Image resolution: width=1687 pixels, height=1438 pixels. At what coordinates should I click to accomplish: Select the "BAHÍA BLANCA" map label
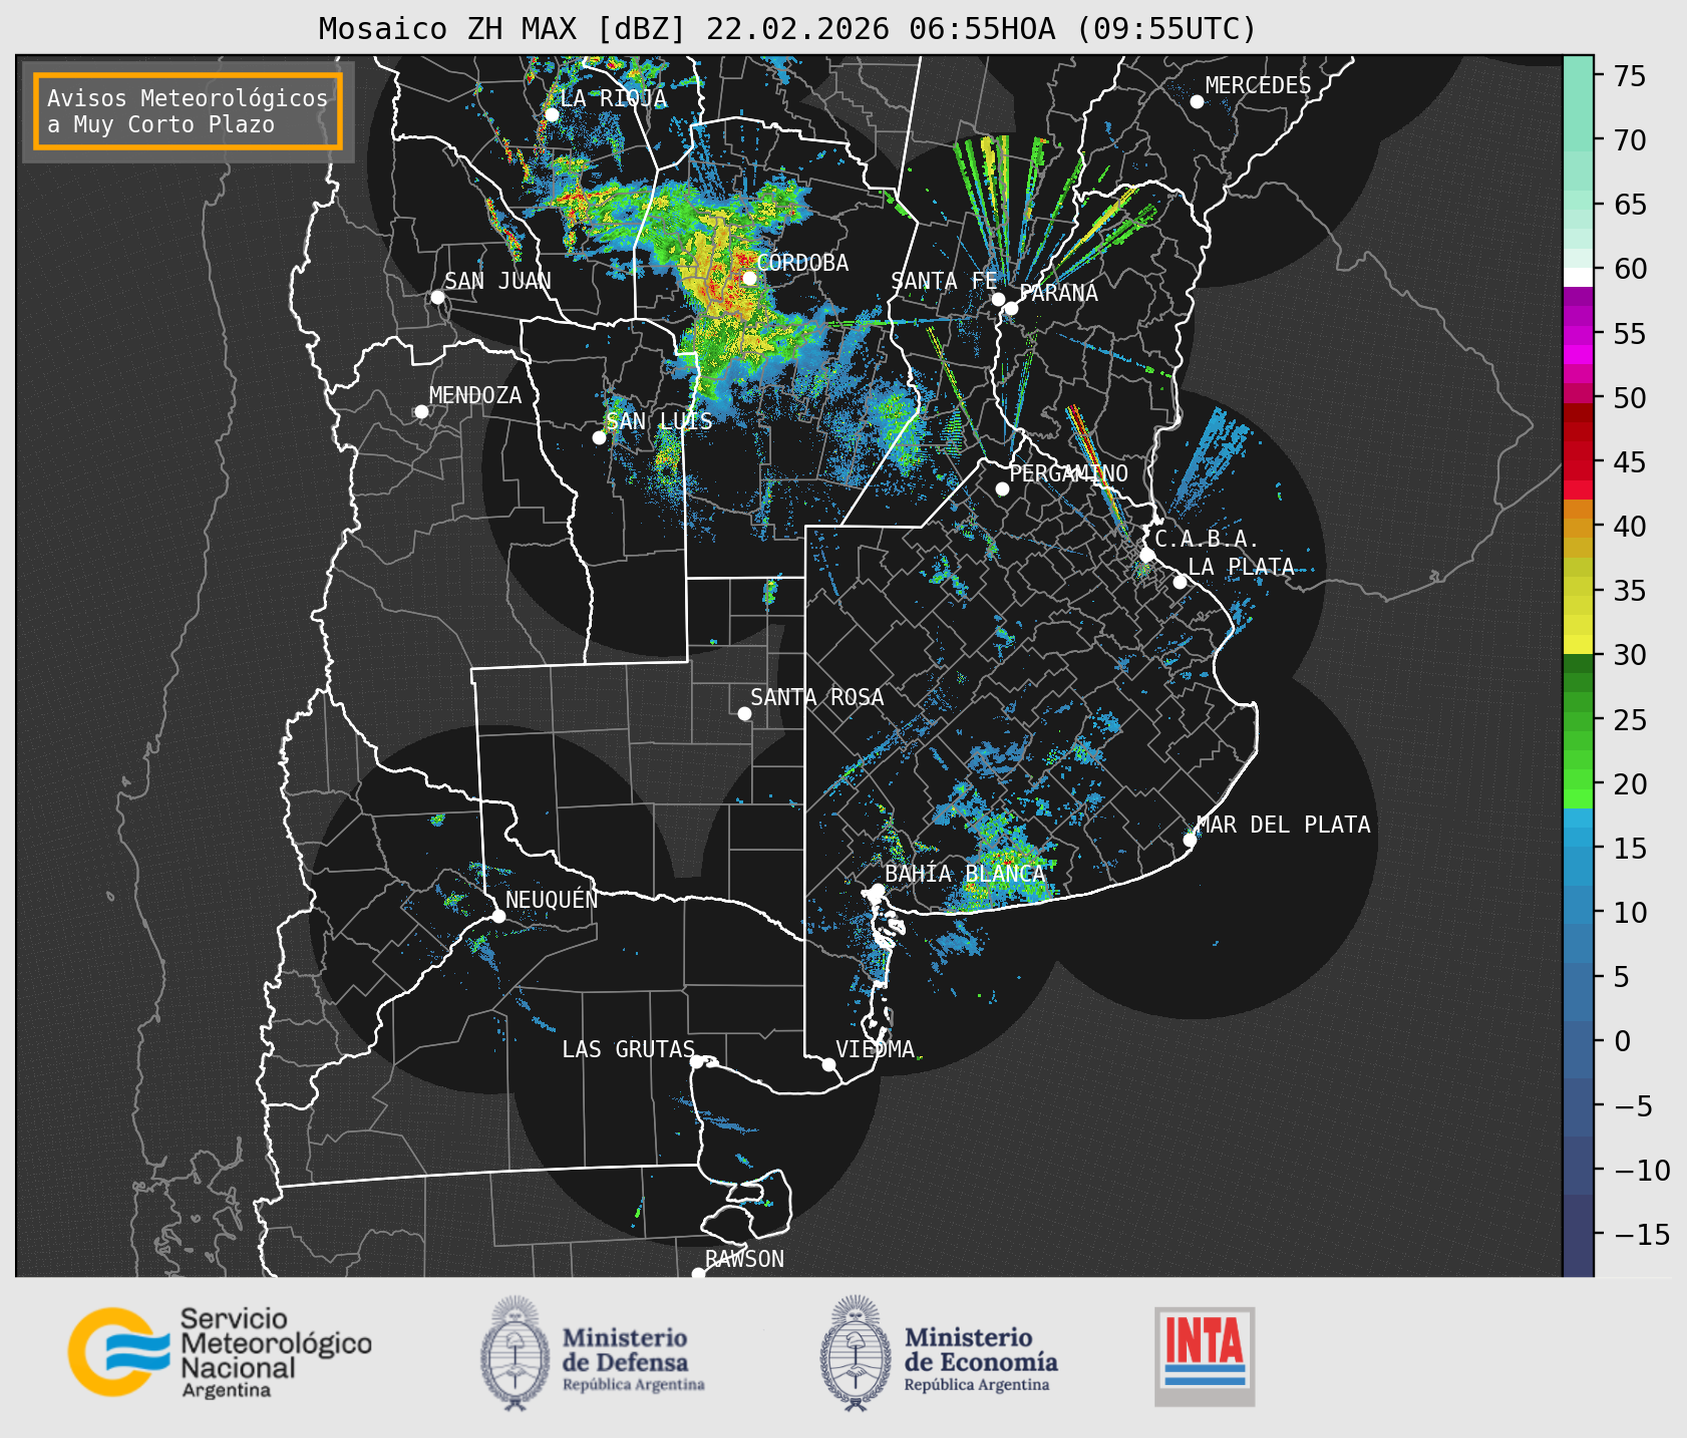click(x=965, y=874)
